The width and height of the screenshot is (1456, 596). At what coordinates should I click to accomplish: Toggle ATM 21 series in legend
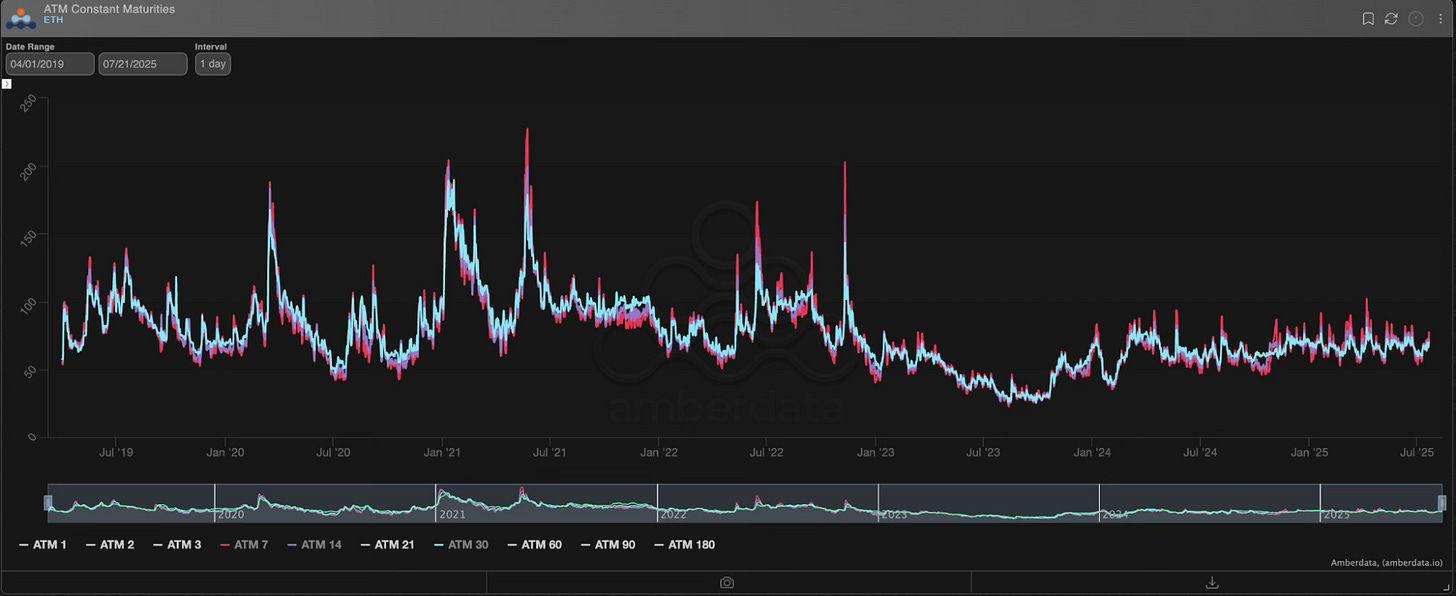coord(386,545)
